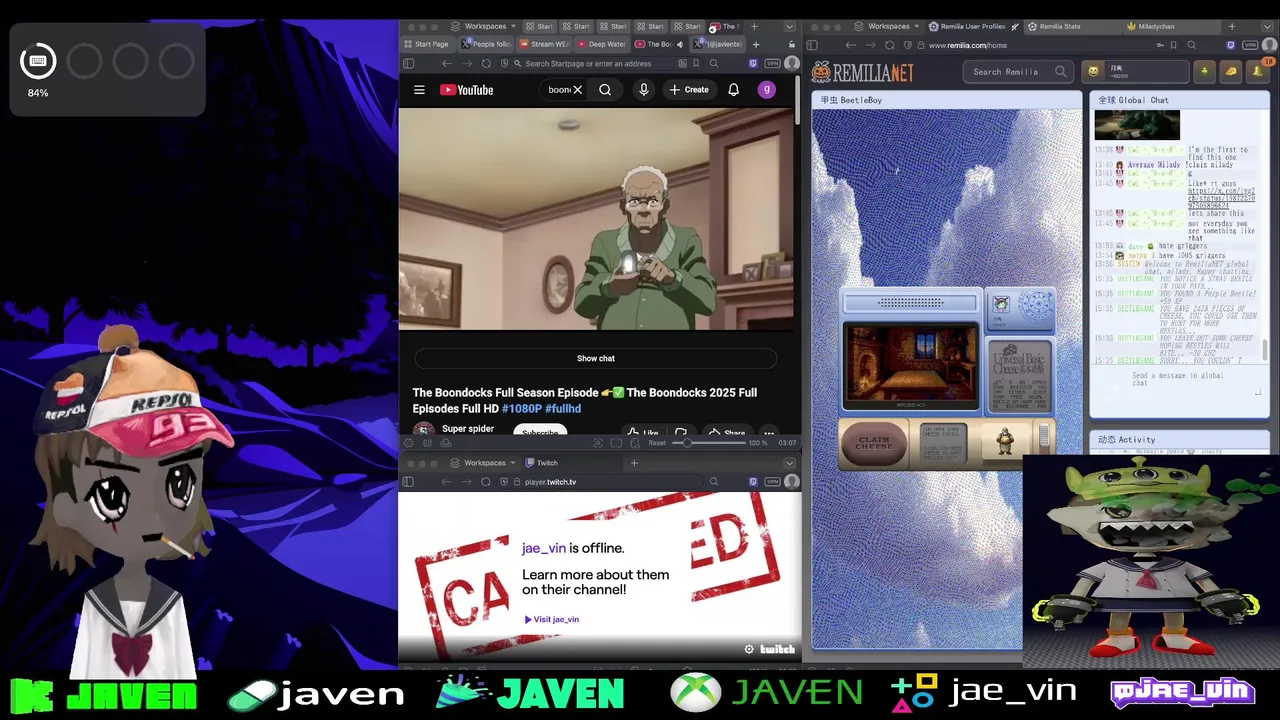The image size is (1280, 720).
Task: Expand the tab list chevron in Remilia window
Action: coord(1269,27)
